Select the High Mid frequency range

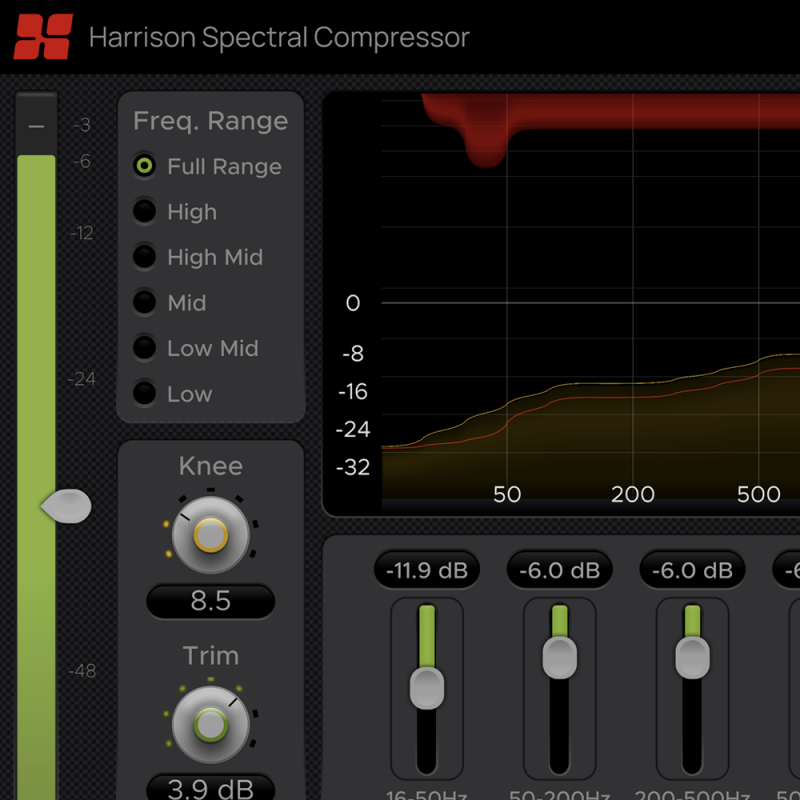pyautogui.click(x=144, y=257)
